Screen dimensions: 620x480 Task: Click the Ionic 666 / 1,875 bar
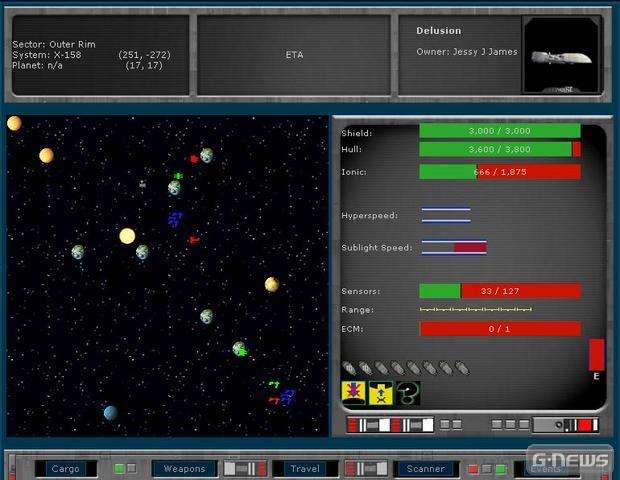point(500,172)
